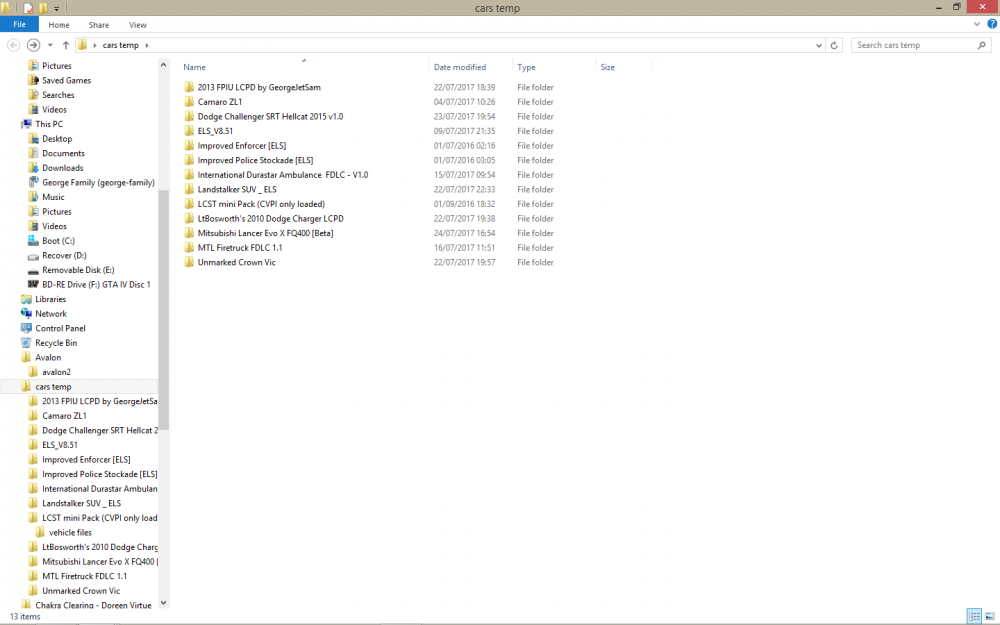Select Dodge Challenger SRT Hellcat 2015 v1.0
Screen dimensions: 1000x625
(270, 117)
